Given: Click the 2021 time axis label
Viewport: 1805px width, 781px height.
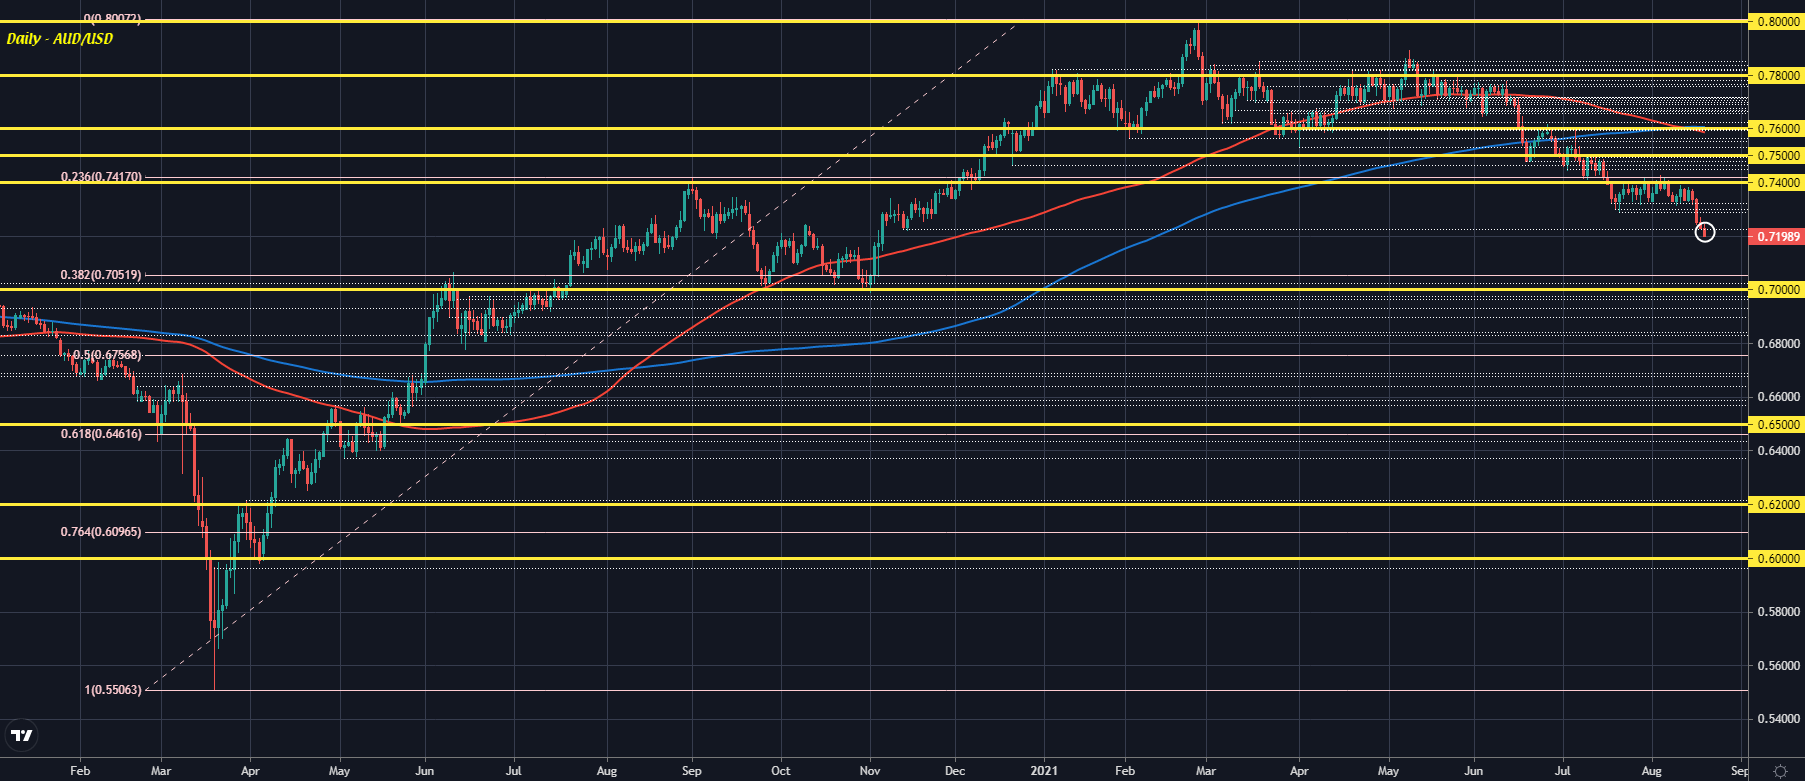Looking at the screenshot, I should [x=1045, y=771].
